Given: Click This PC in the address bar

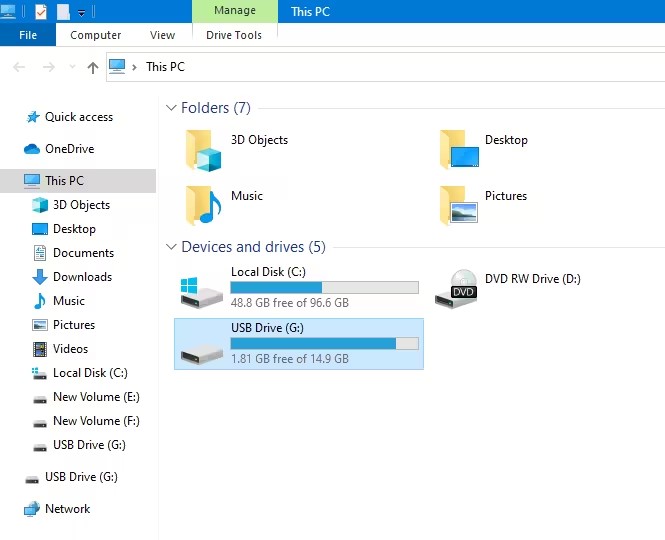Looking at the screenshot, I should [x=165, y=67].
